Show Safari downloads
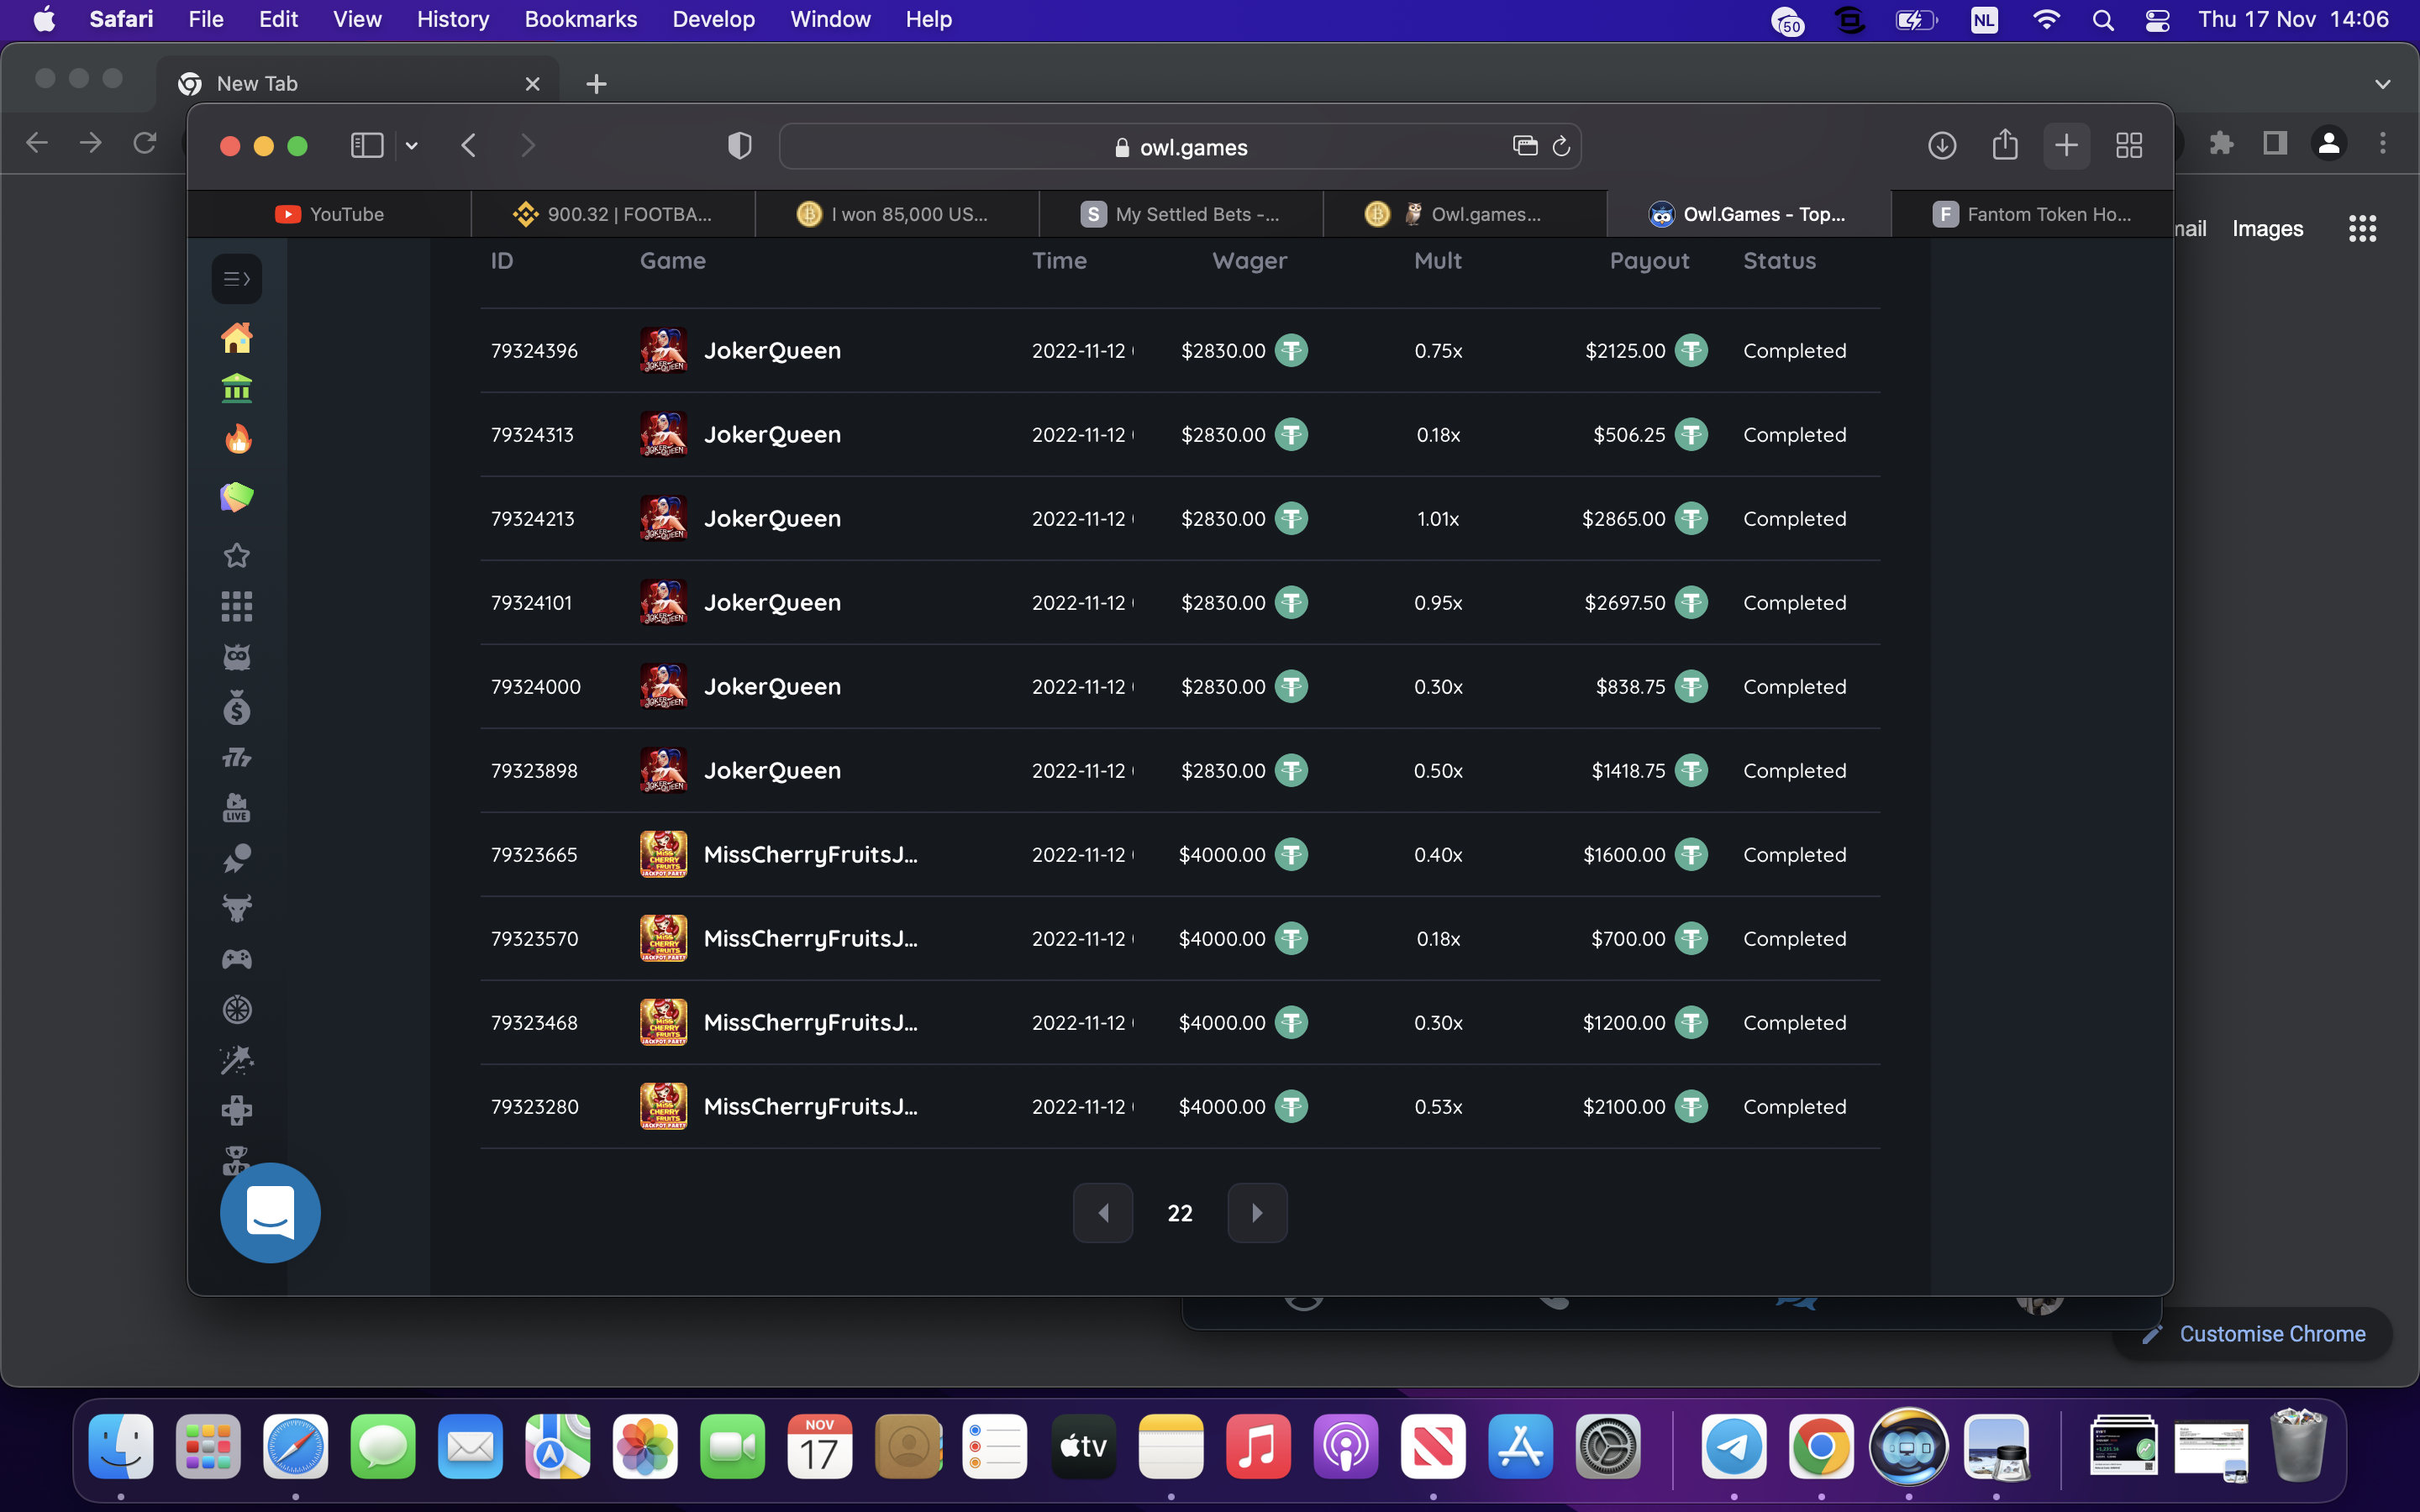 1942,146
